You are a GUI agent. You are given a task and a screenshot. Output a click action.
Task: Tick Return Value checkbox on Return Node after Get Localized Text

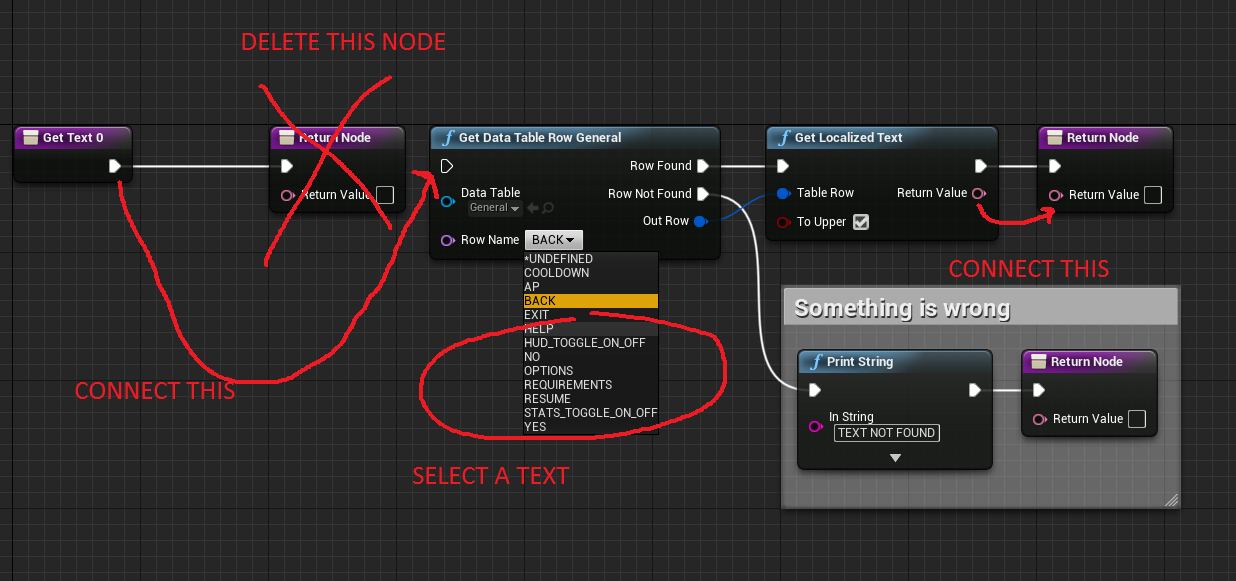pos(1152,195)
